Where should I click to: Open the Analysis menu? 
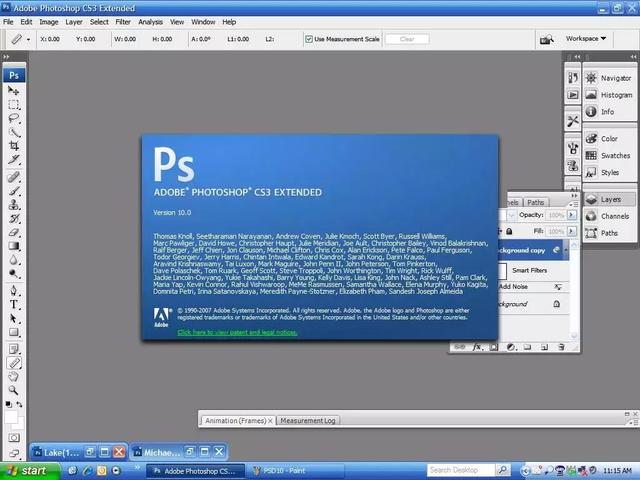click(150, 21)
